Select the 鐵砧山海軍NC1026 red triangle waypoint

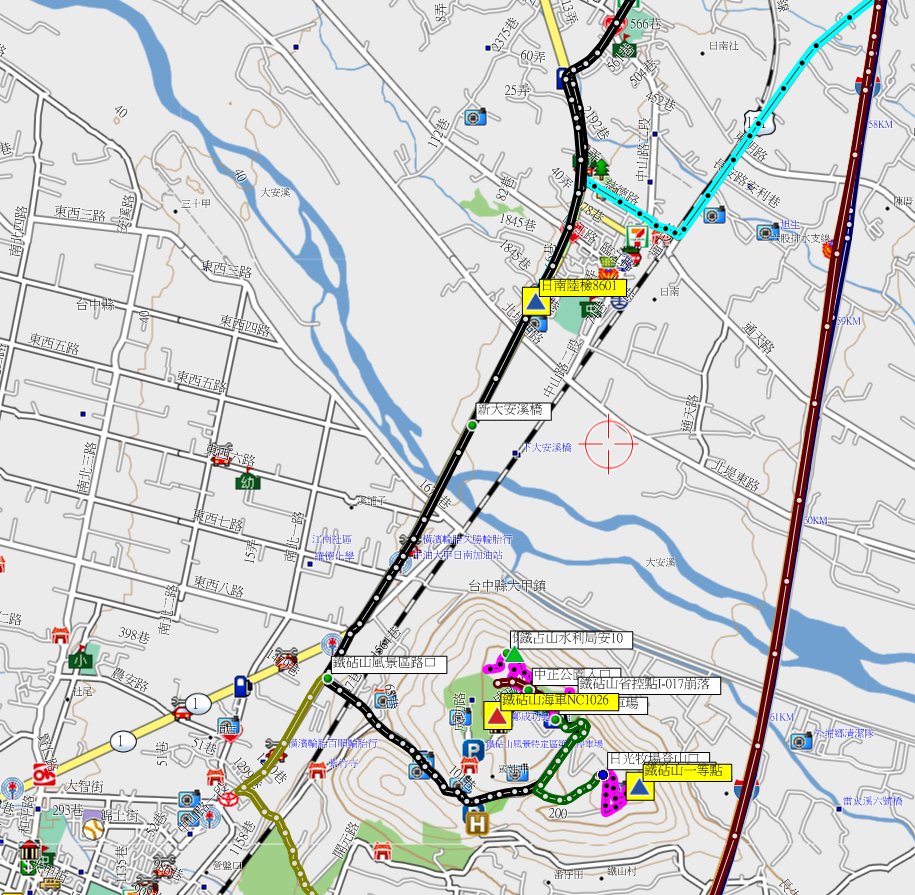496,716
